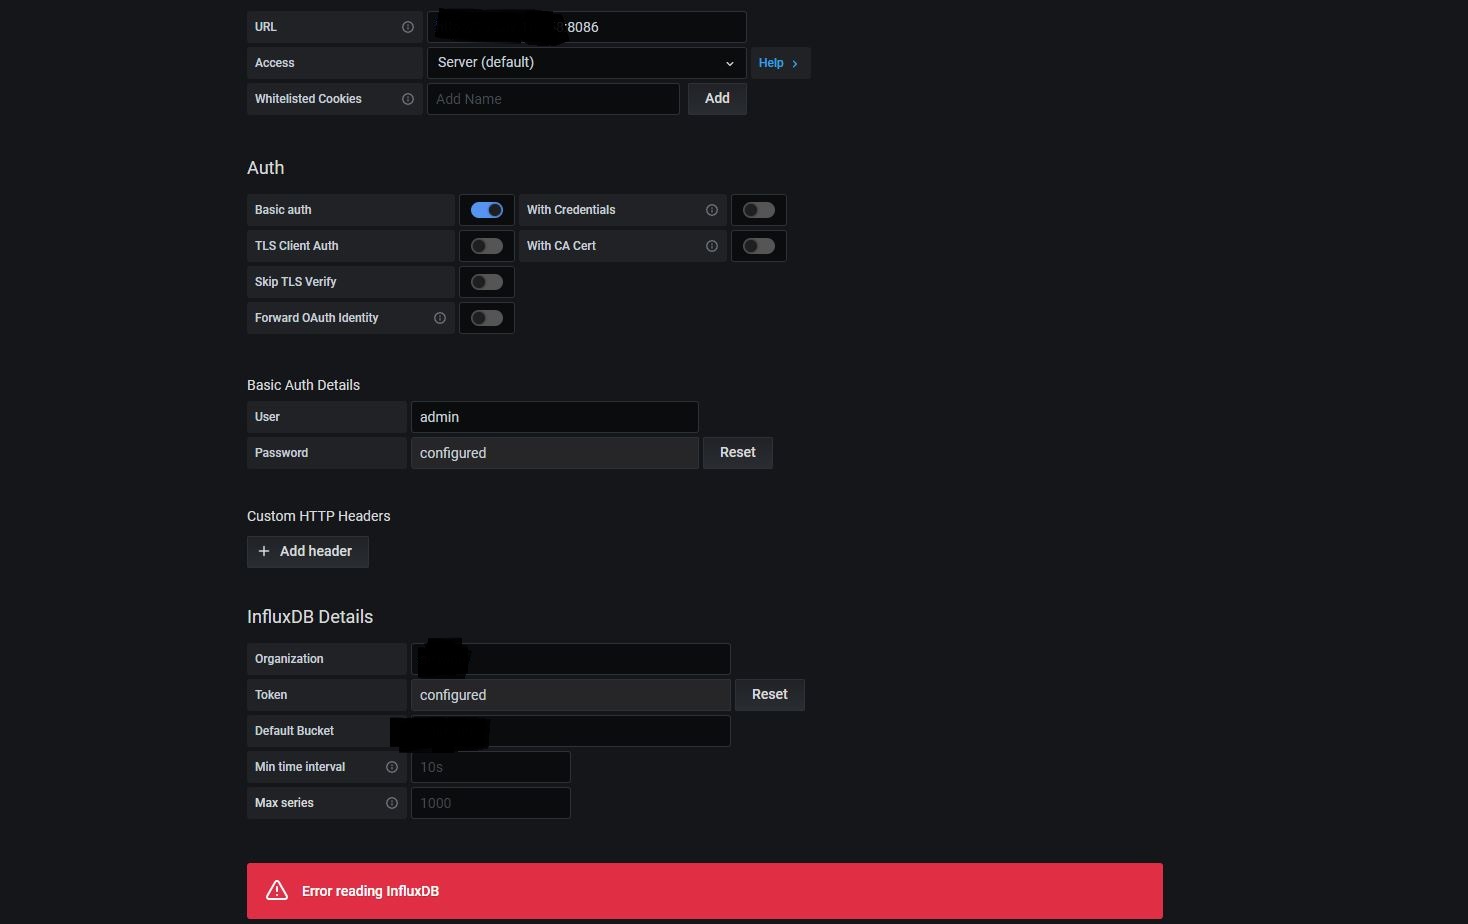The height and width of the screenshot is (924, 1468).
Task: Reset the configured password
Action: coord(737,452)
